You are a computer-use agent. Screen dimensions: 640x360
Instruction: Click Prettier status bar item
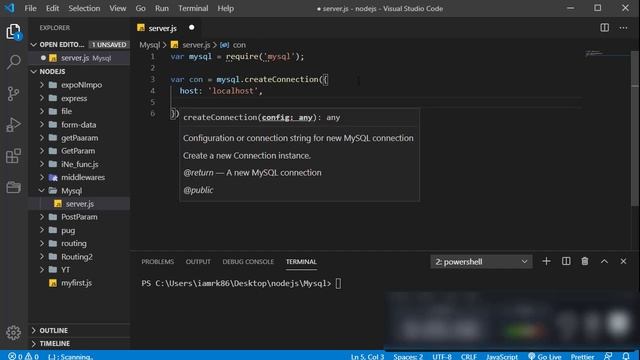coord(582,356)
